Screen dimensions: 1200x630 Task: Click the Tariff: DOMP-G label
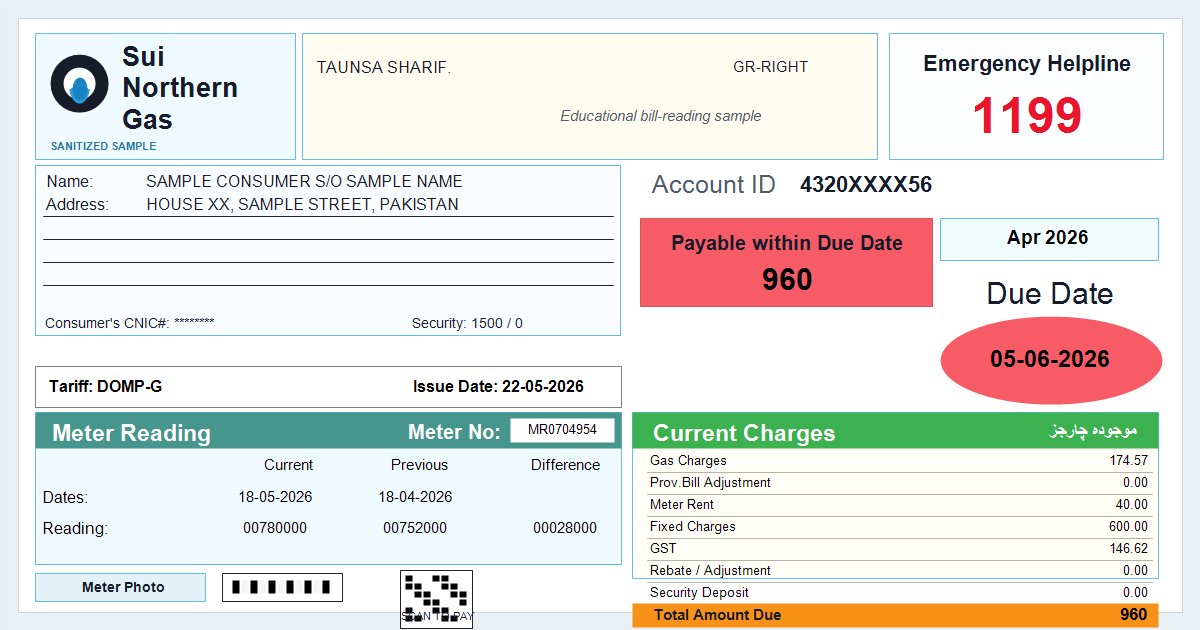(x=105, y=387)
